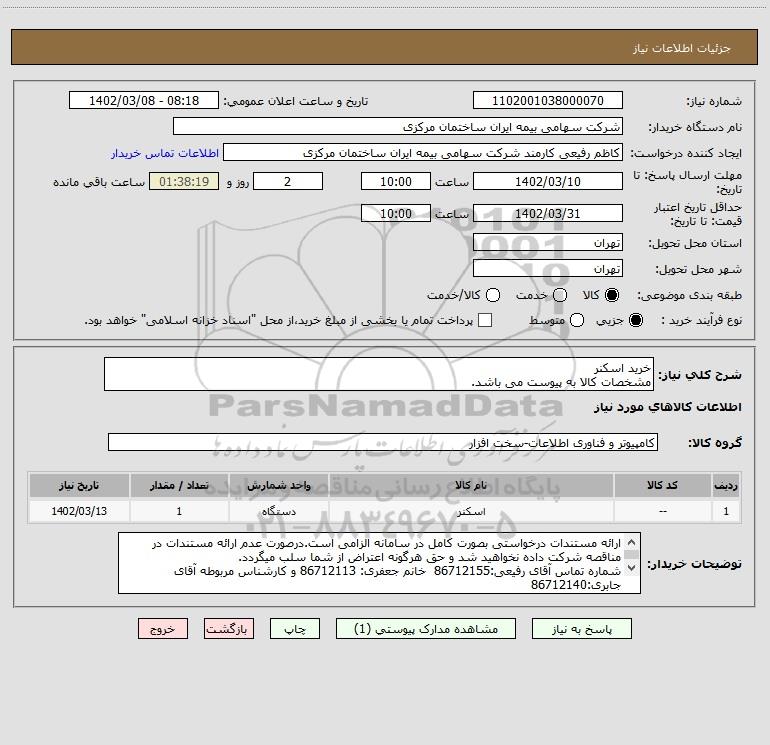Click the ساعت باقی مانده label
This screenshot has height=745, width=770.
pos(99,182)
